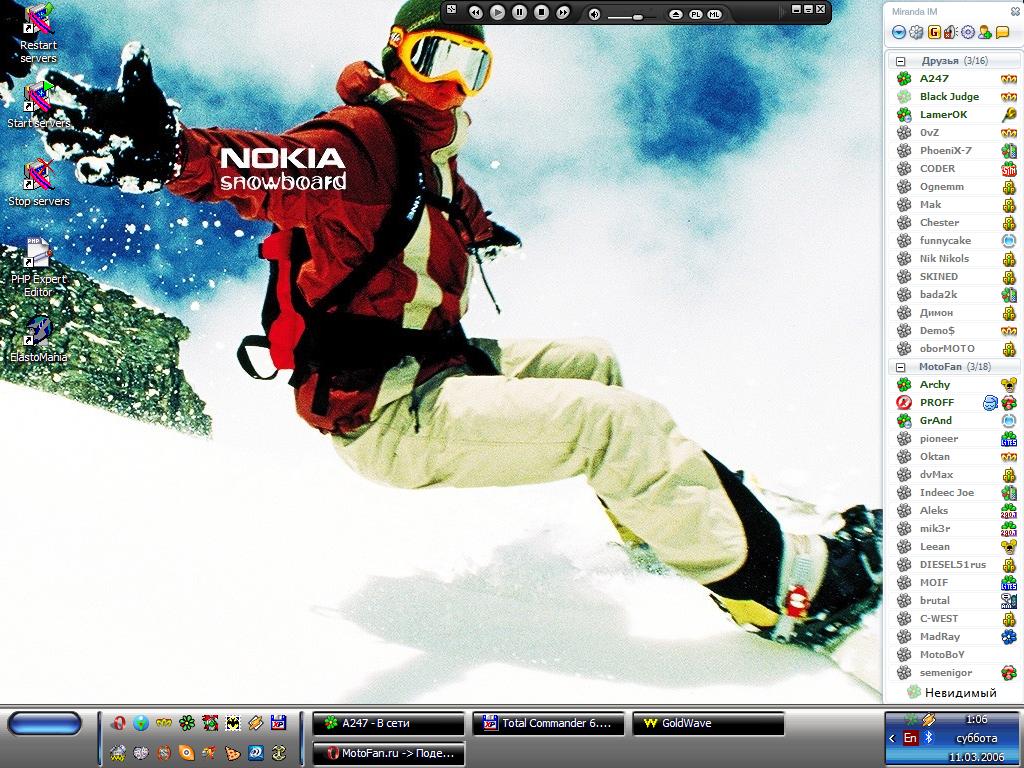Click the add contact icon in Miranda
Image resolution: width=1024 pixels, height=768 pixels.
point(985,32)
